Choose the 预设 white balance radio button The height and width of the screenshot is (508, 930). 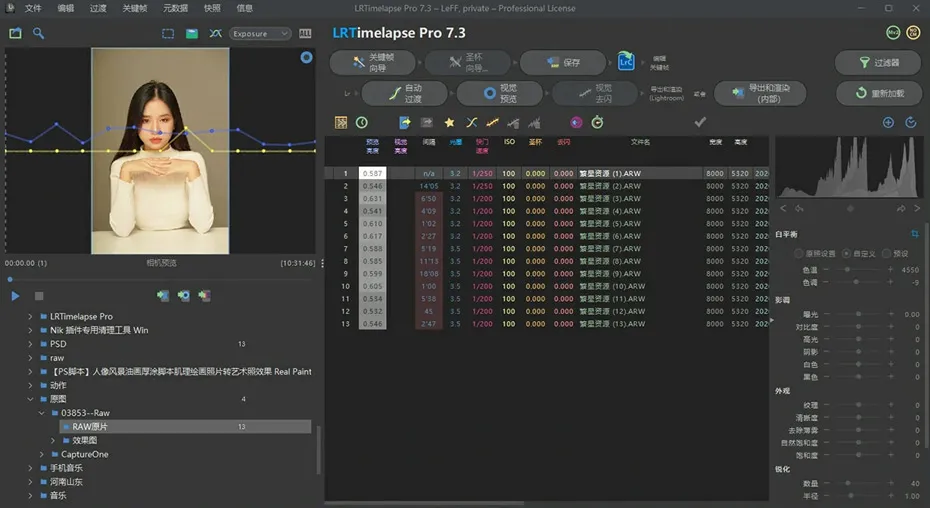click(888, 254)
